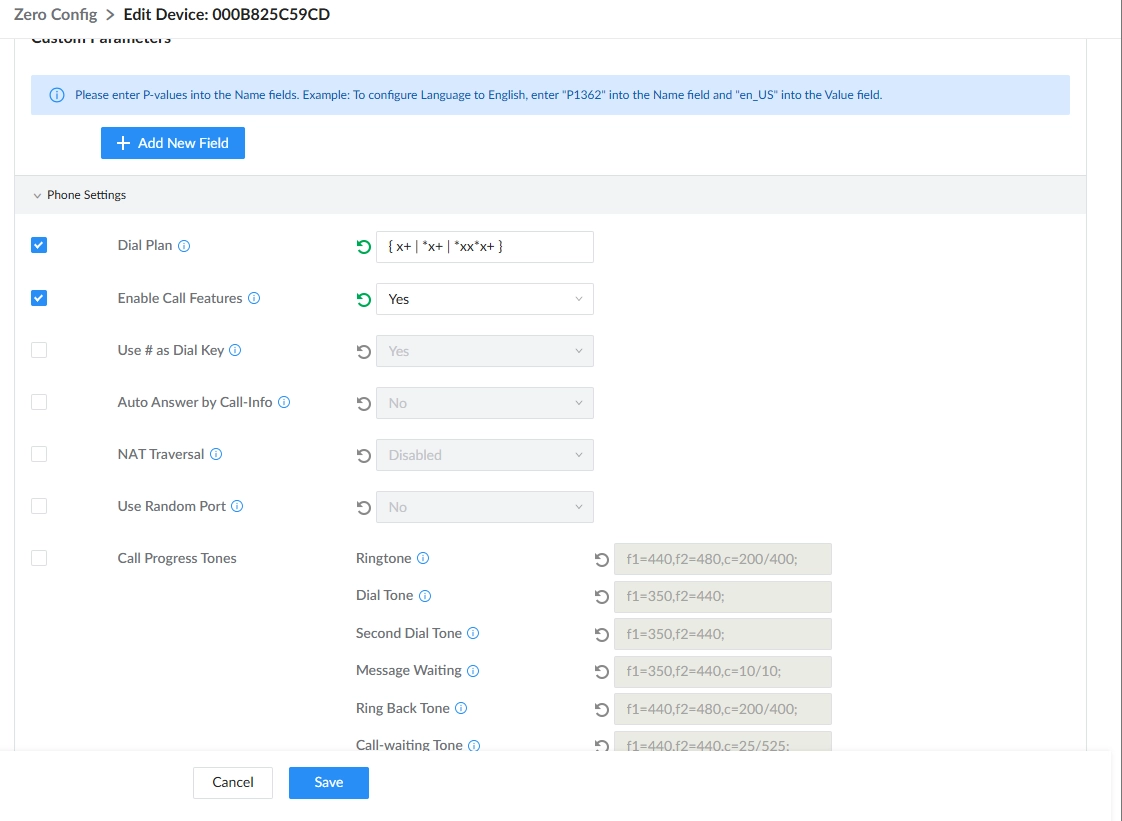The height and width of the screenshot is (821, 1122).
Task: Click the Second Dial Tone value field
Action: [723, 634]
